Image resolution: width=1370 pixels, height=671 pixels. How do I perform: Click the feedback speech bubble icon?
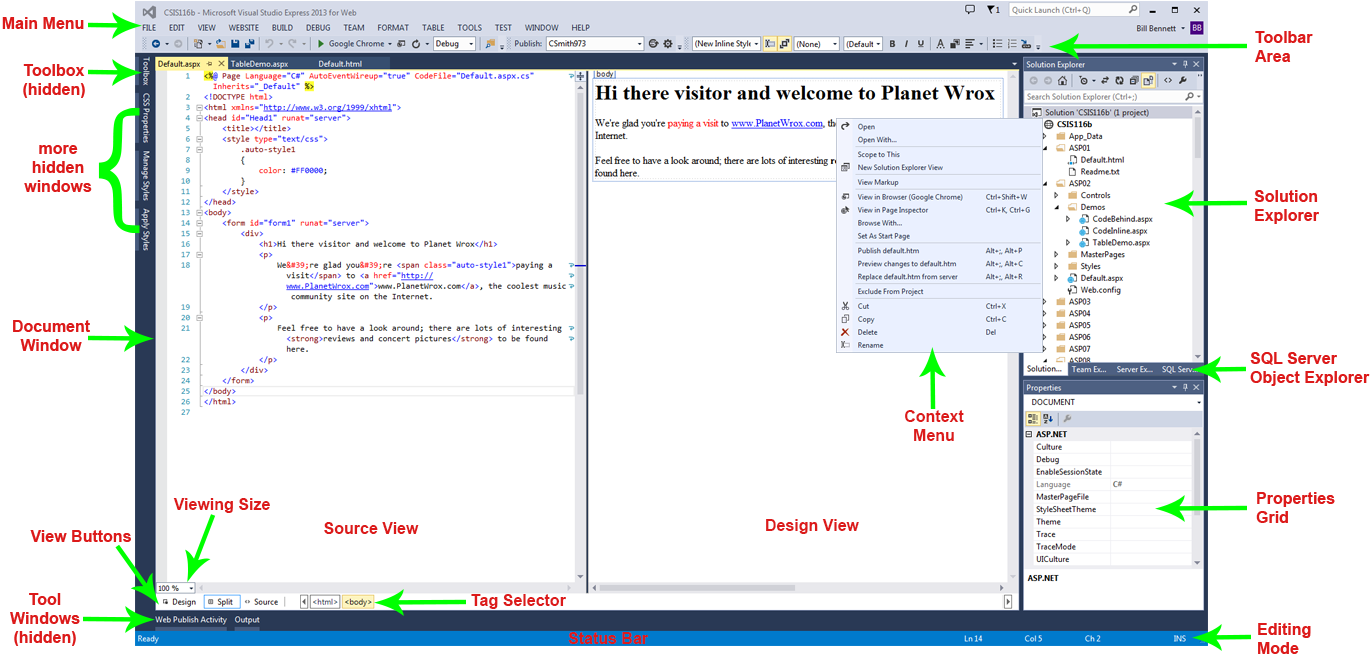[970, 9]
